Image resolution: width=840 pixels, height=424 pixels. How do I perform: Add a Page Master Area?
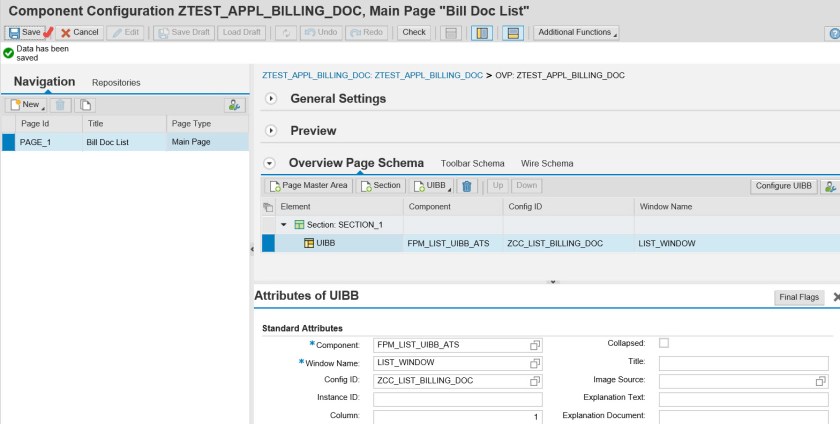(309, 186)
